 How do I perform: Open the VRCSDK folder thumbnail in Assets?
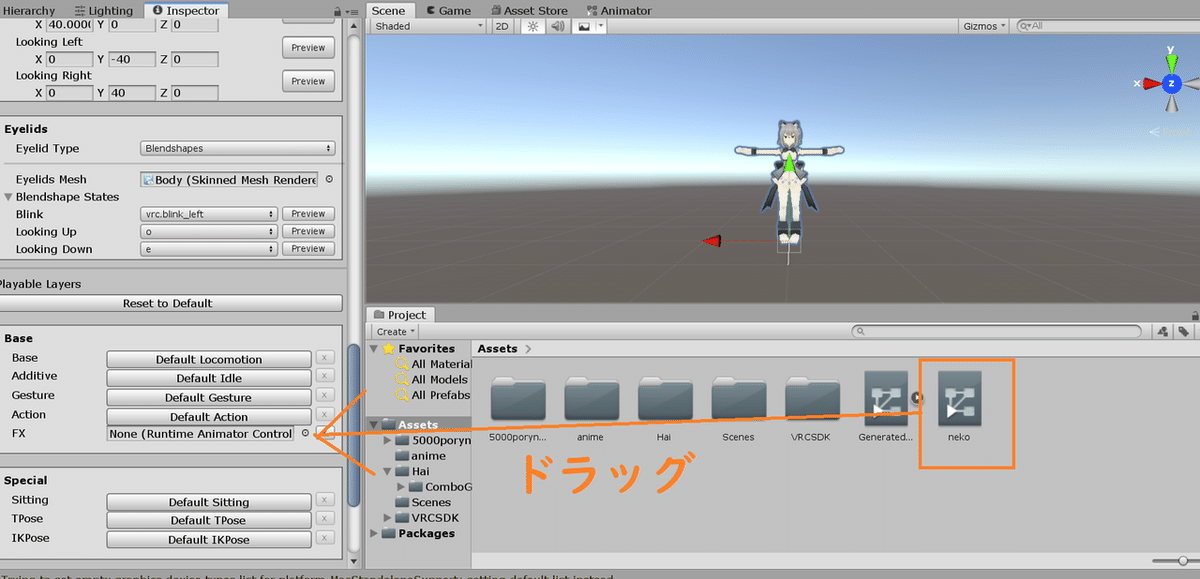[813, 401]
